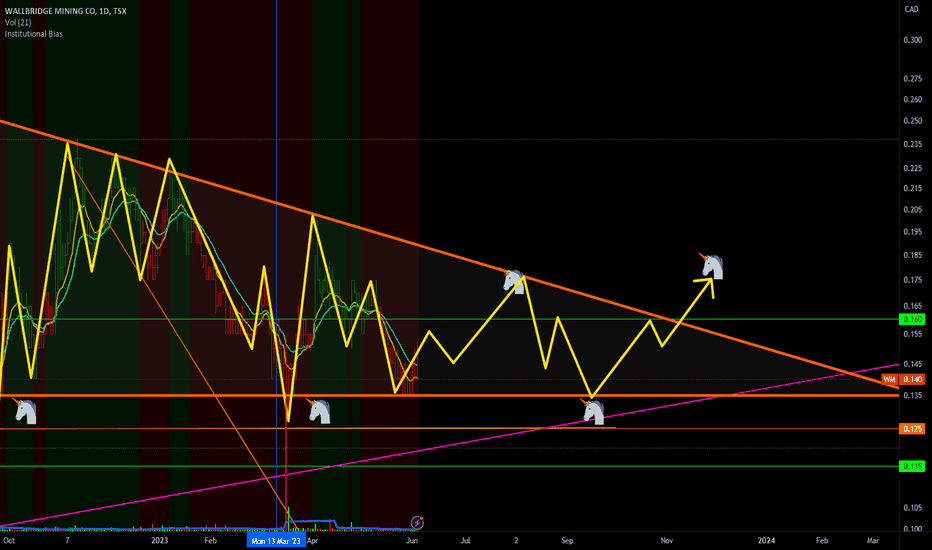Click the WM symbol tag on the price axis

pyautogui.click(x=889, y=379)
